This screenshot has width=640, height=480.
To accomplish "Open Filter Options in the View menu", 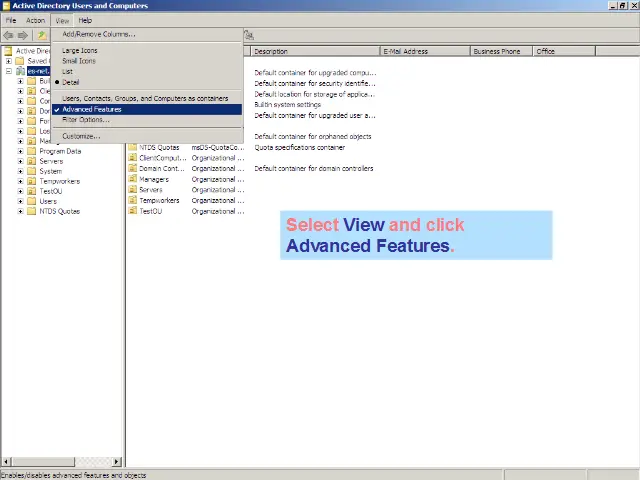I will [x=85, y=119].
